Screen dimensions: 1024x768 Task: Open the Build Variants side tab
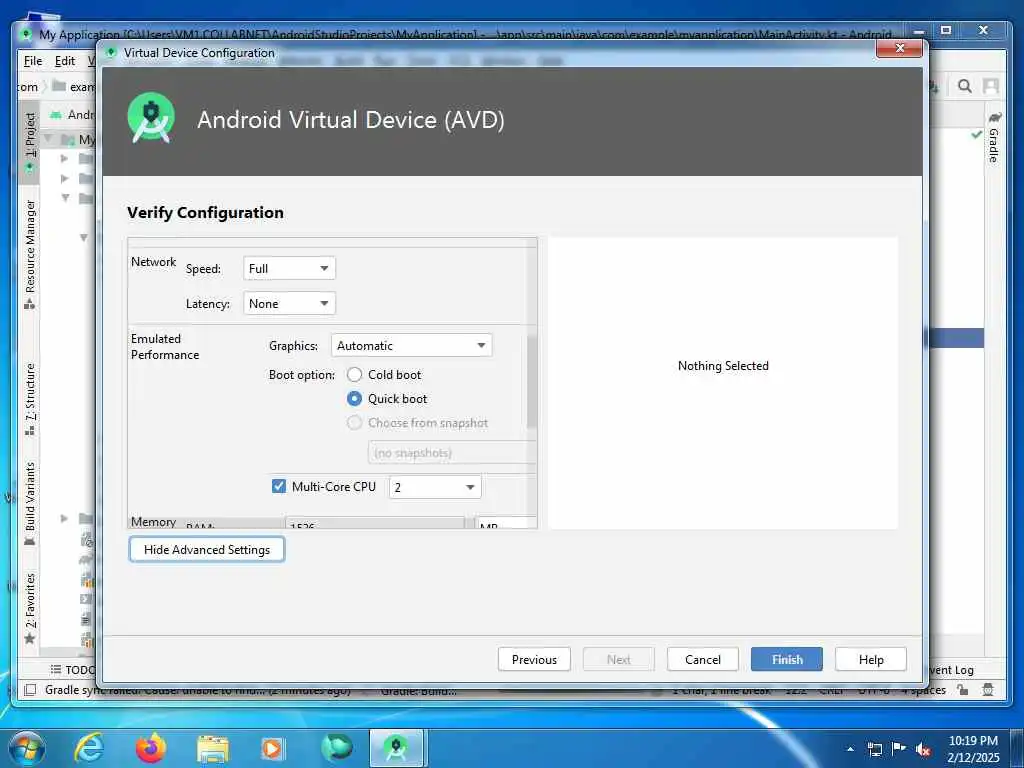tap(29, 503)
